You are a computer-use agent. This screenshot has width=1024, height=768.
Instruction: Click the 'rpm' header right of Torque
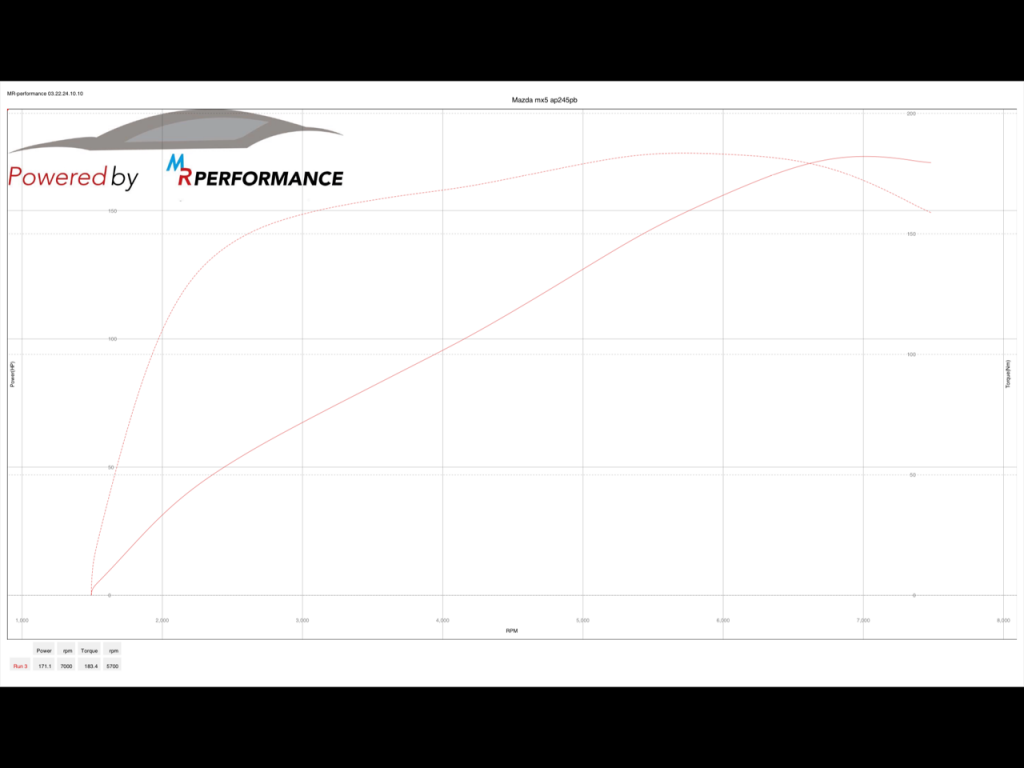point(114,650)
